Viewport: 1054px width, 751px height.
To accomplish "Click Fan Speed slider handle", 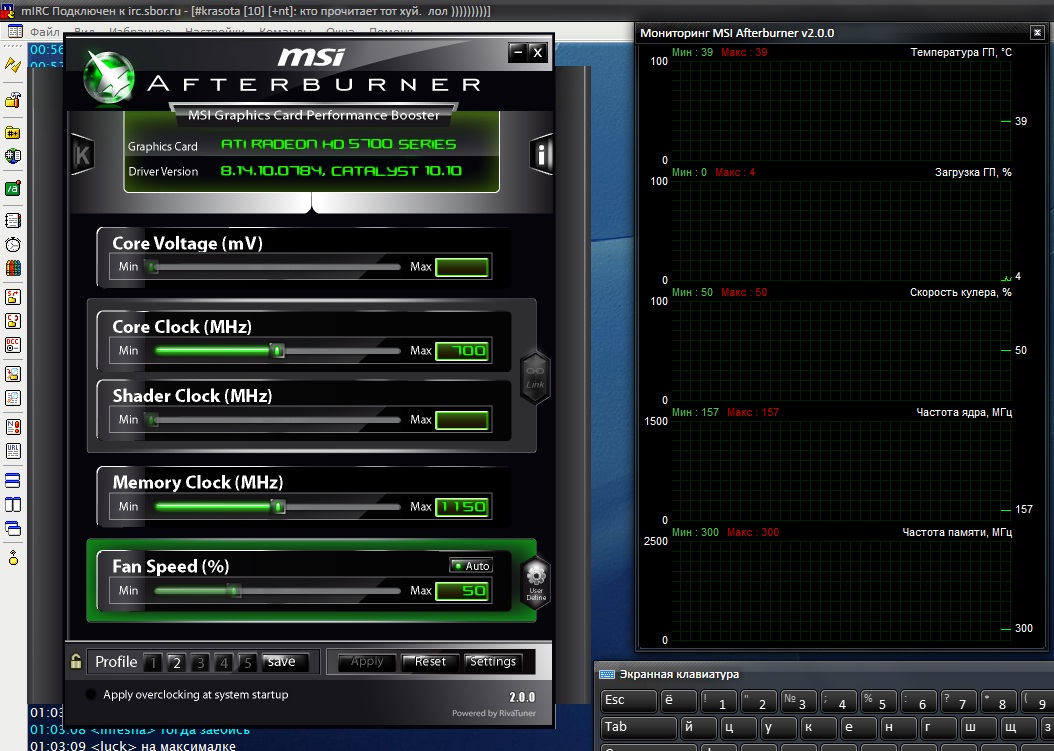I will tap(234, 590).
